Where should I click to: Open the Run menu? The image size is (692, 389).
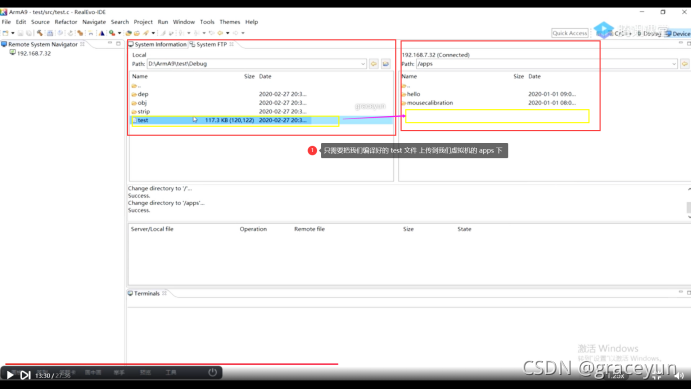(x=163, y=22)
